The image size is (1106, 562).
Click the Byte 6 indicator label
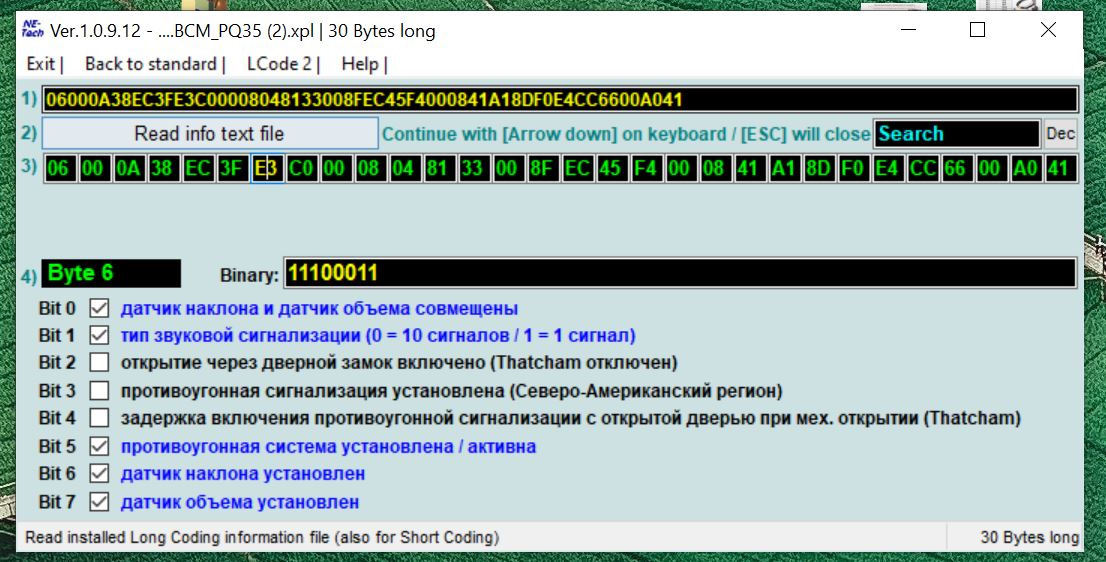click(x=111, y=274)
